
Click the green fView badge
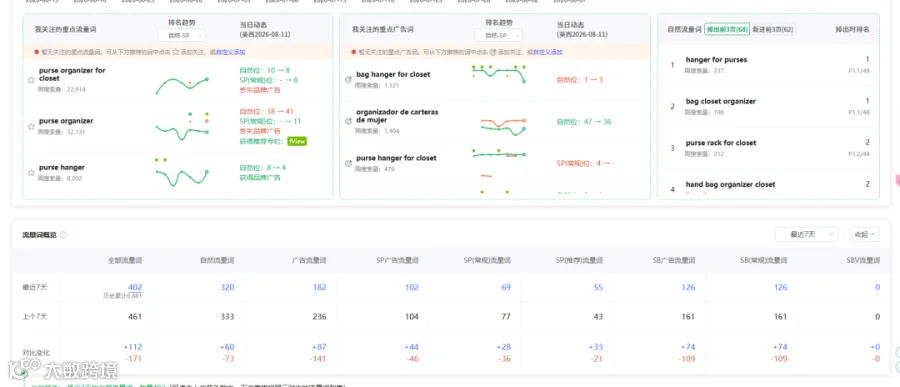click(297, 141)
